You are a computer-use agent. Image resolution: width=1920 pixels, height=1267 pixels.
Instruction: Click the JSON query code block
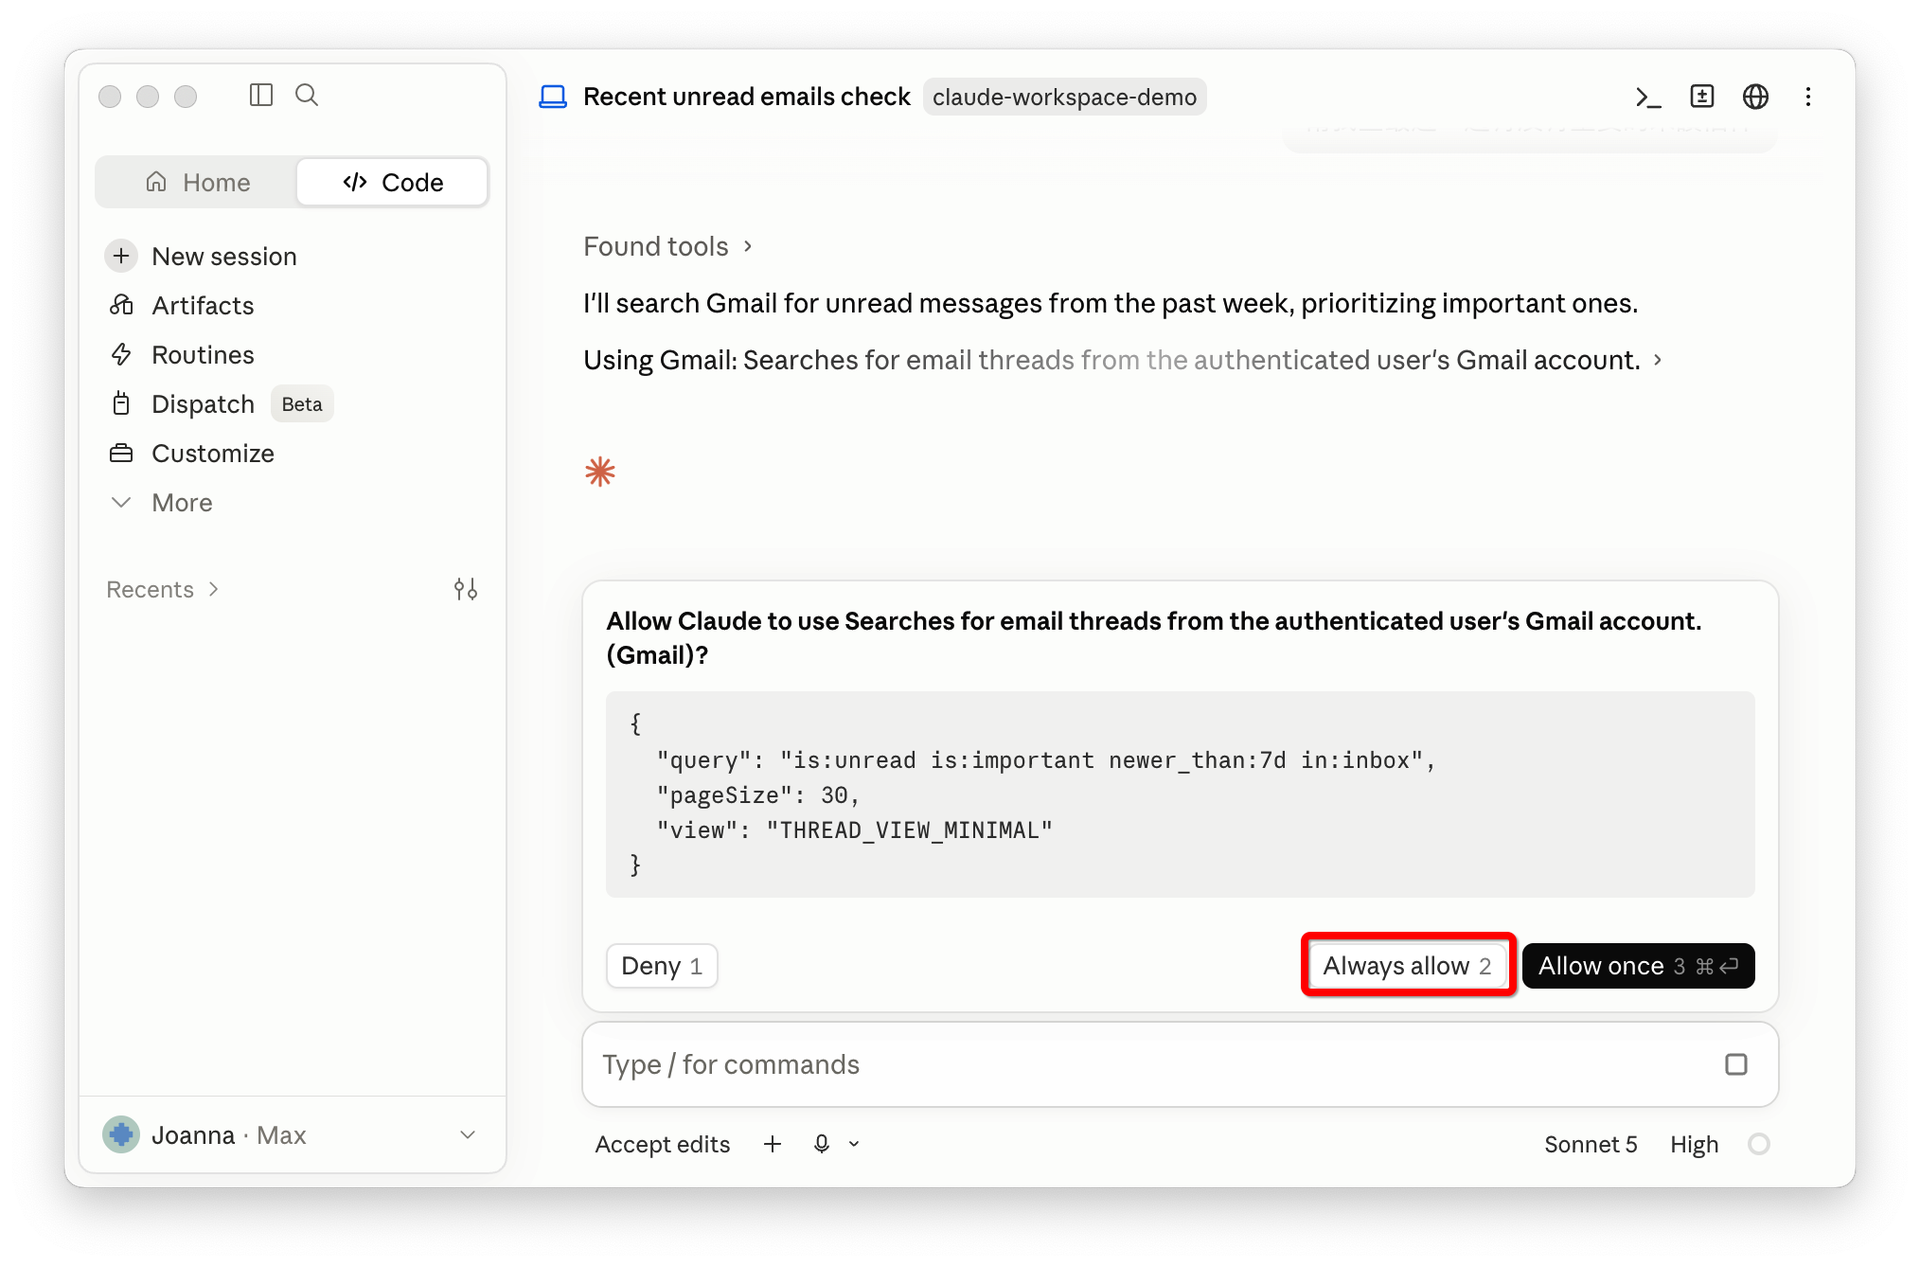[1180, 794]
